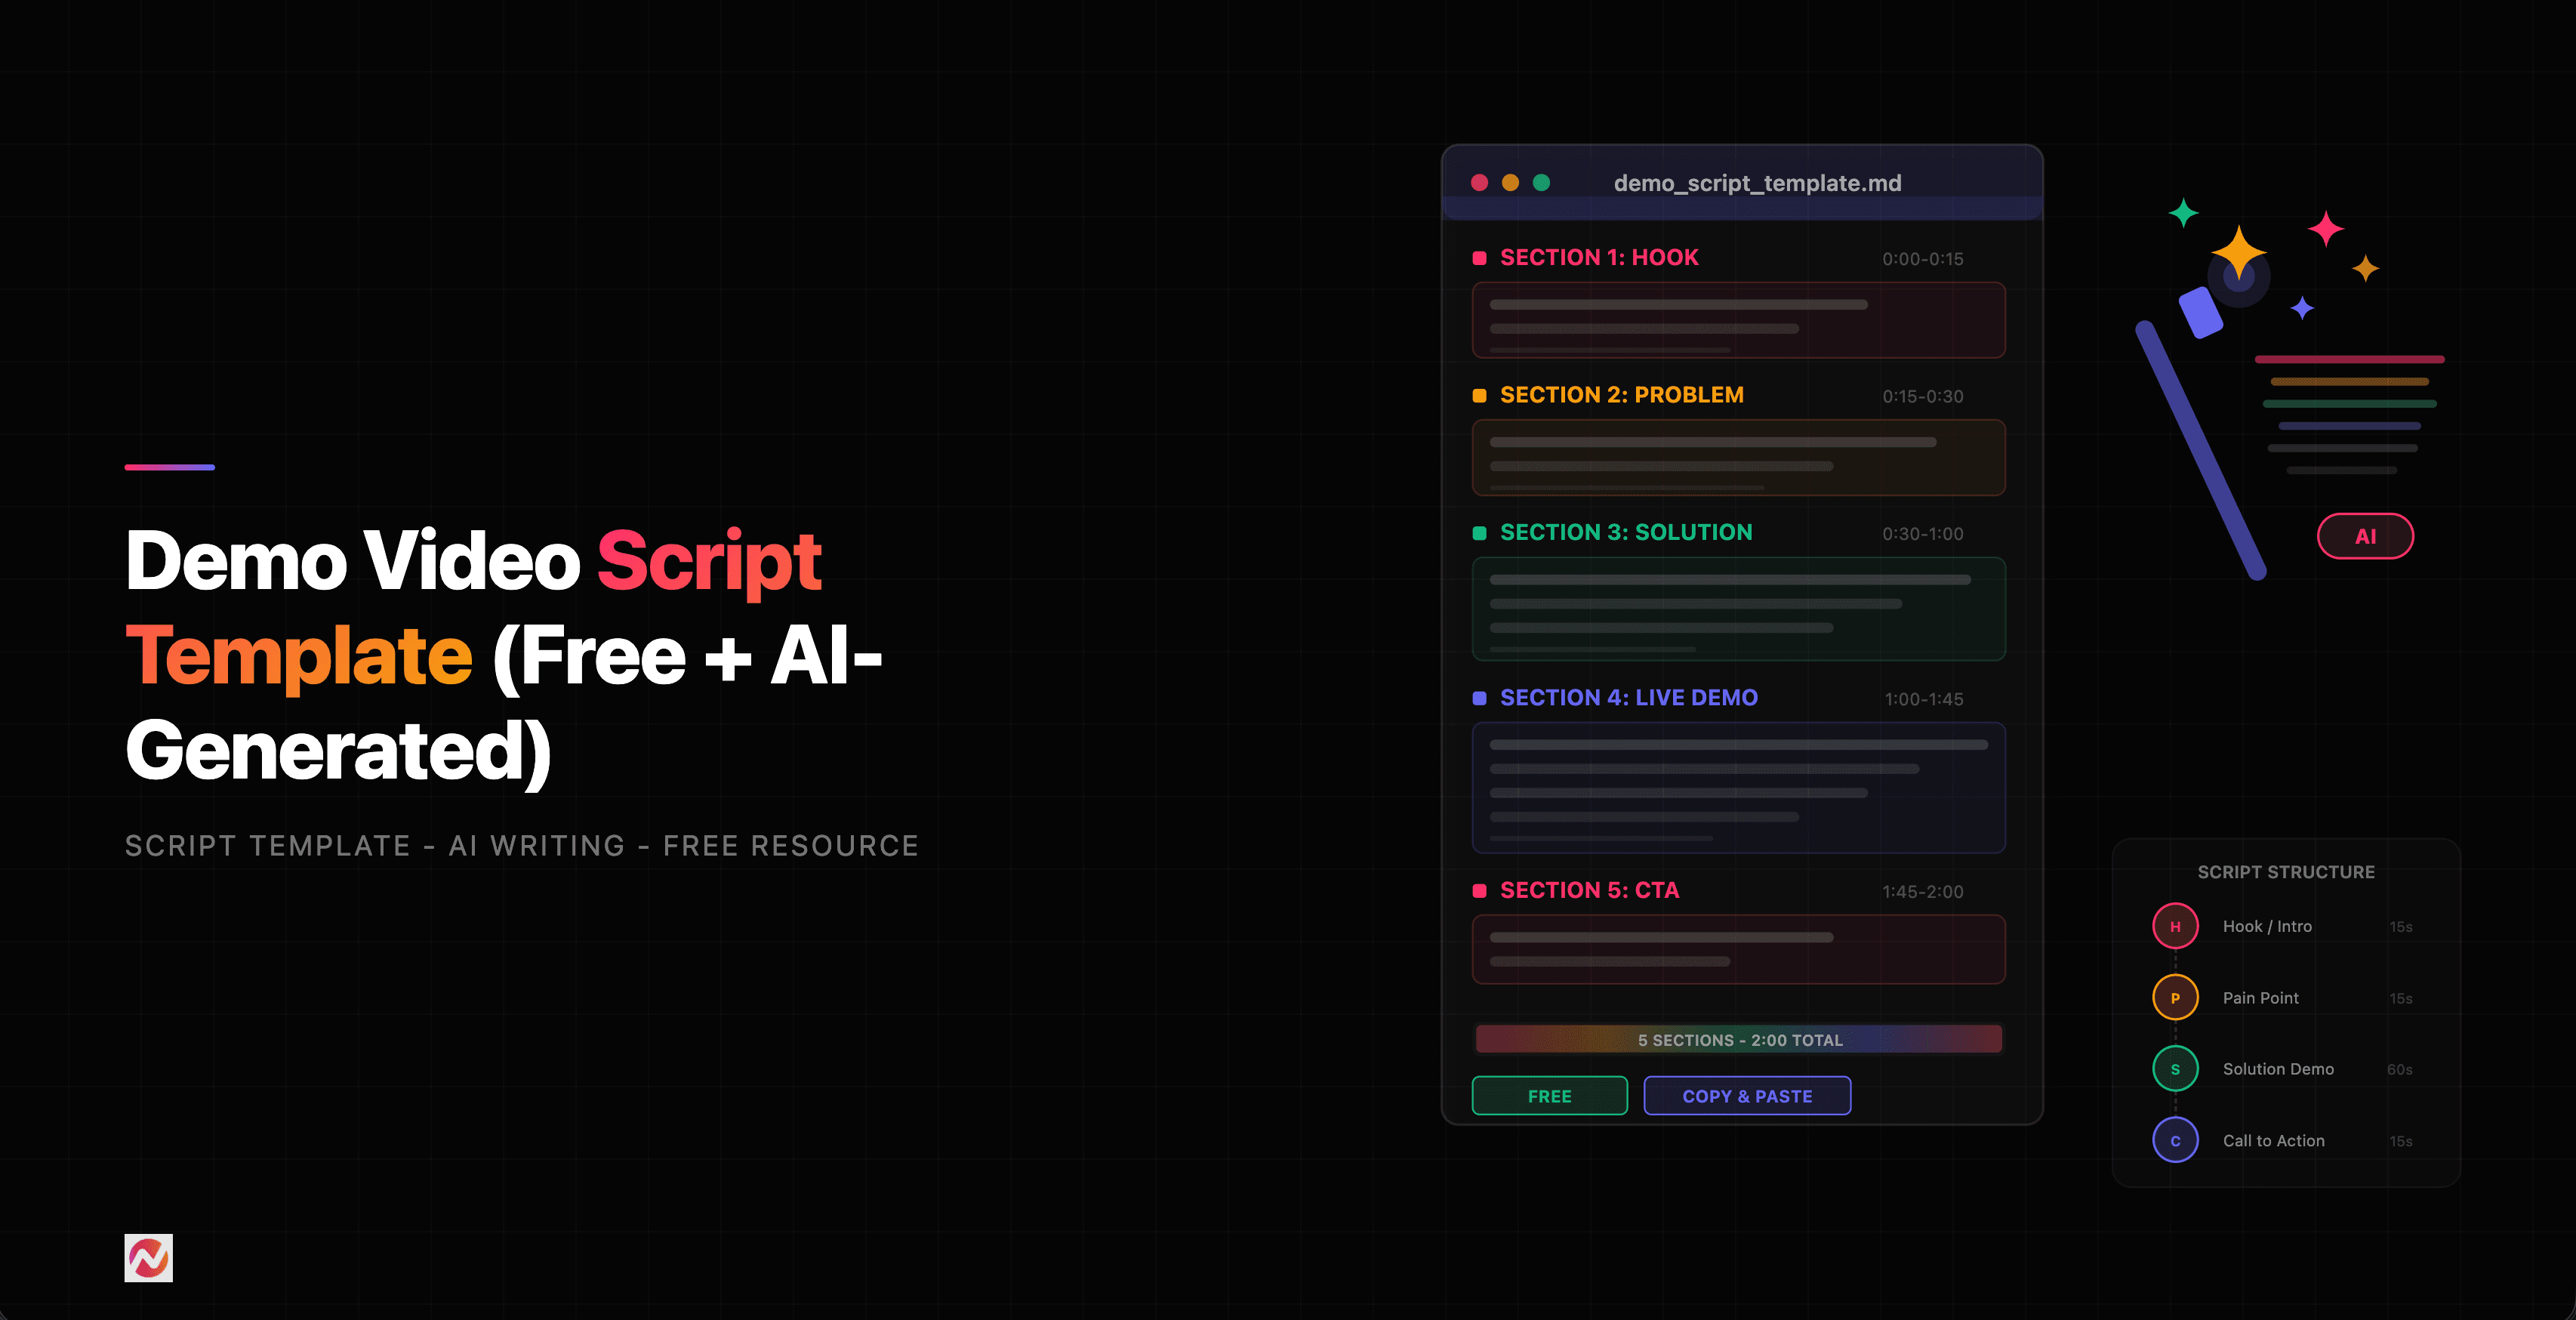
Task: Toggle the Pain Point step circle labeled P
Action: coord(2175,997)
